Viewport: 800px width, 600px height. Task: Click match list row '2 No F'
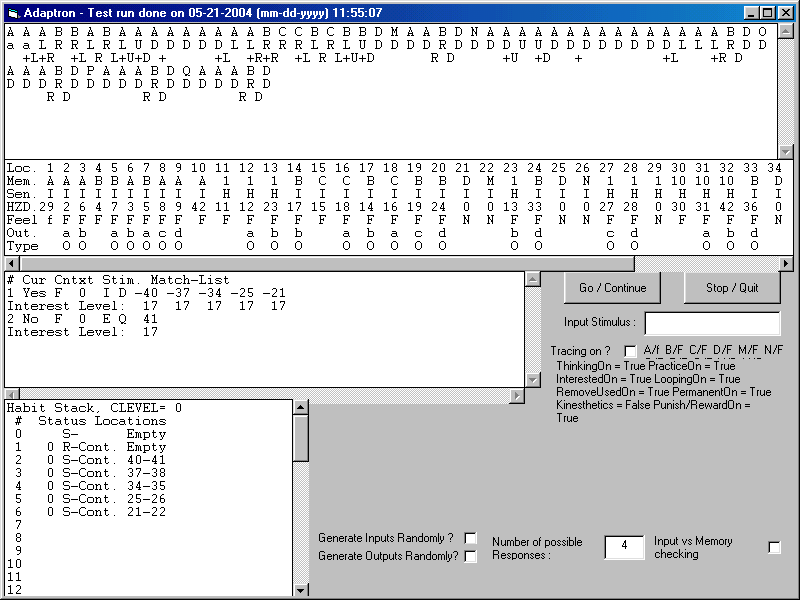[83, 319]
